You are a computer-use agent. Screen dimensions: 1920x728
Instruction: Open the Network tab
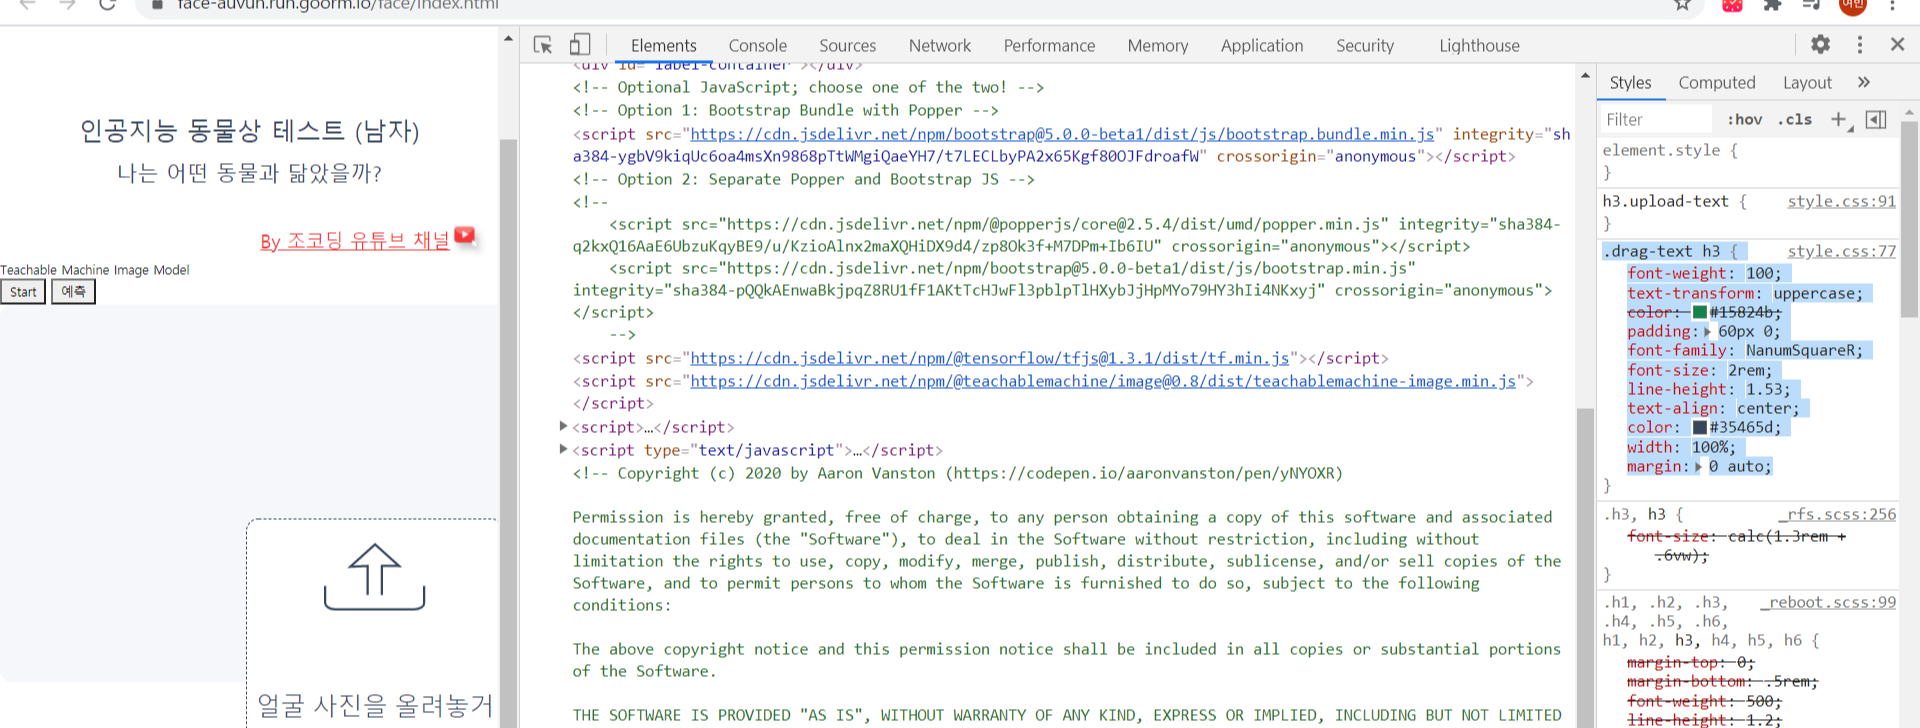pos(939,46)
